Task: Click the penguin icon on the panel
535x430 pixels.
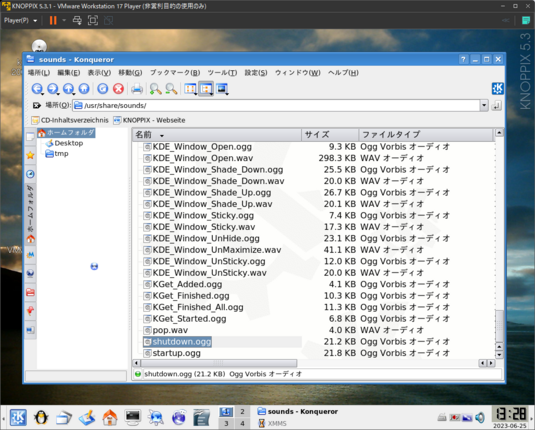Action: [x=41, y=417]
